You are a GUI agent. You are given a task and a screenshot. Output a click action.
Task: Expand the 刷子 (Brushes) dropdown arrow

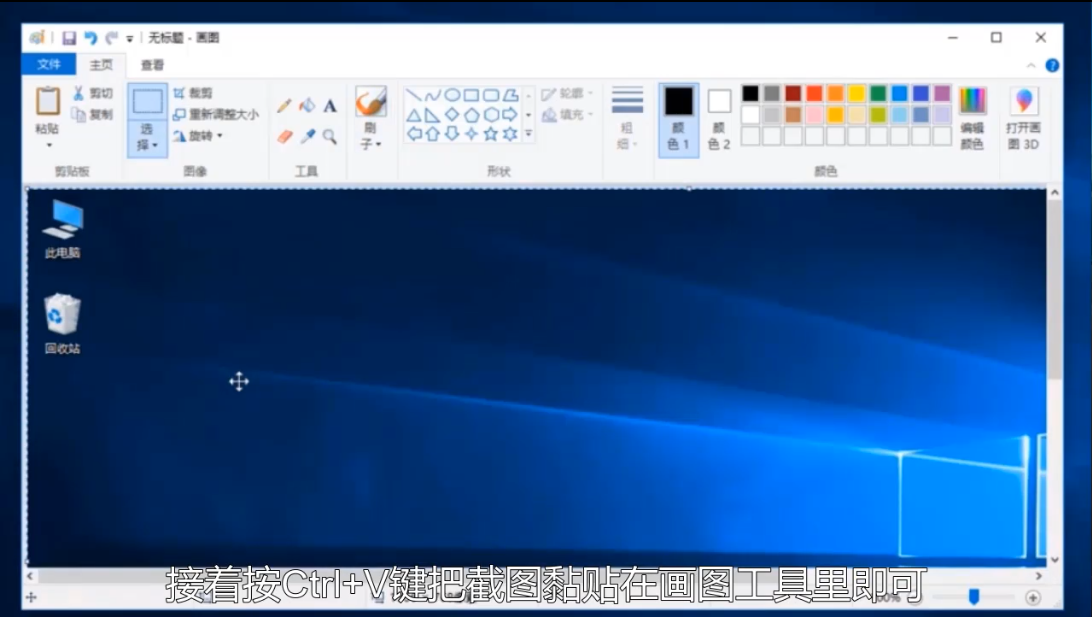click(x=378, y=145)
